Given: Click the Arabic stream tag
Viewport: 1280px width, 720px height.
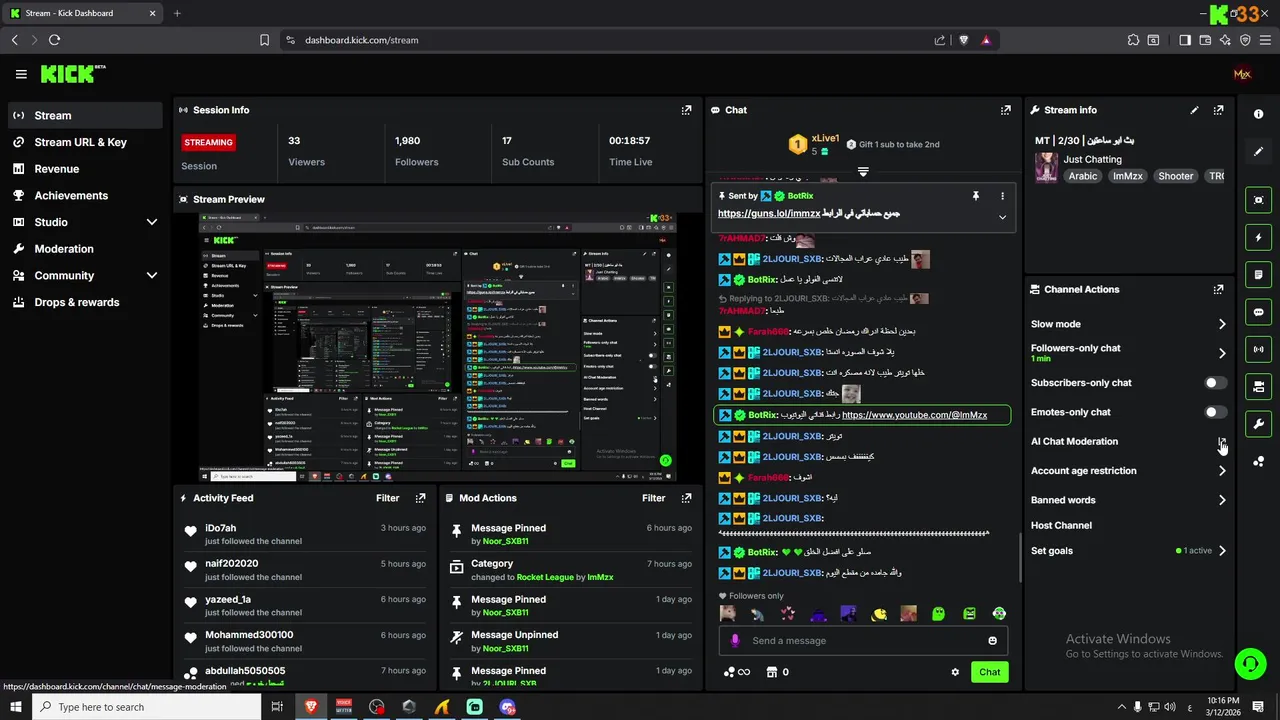Looking at the screenshot, I should [x=1082, y=176].
